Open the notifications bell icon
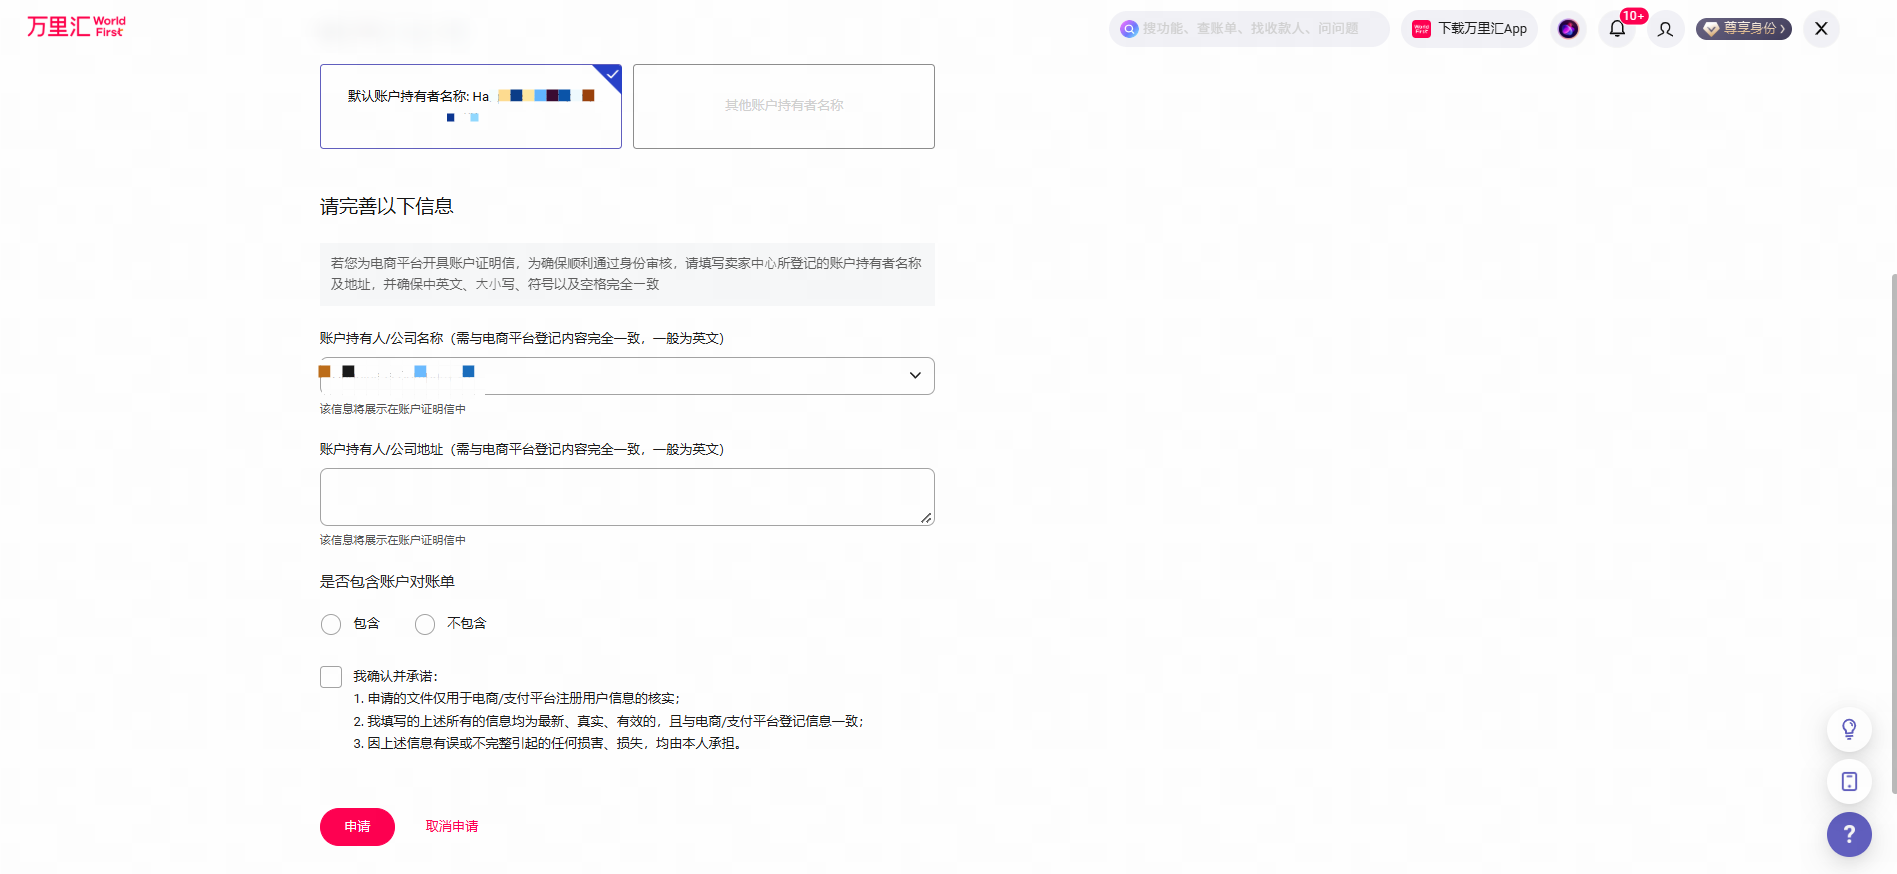The image size is (1897, 874). tap(1617, 29)
